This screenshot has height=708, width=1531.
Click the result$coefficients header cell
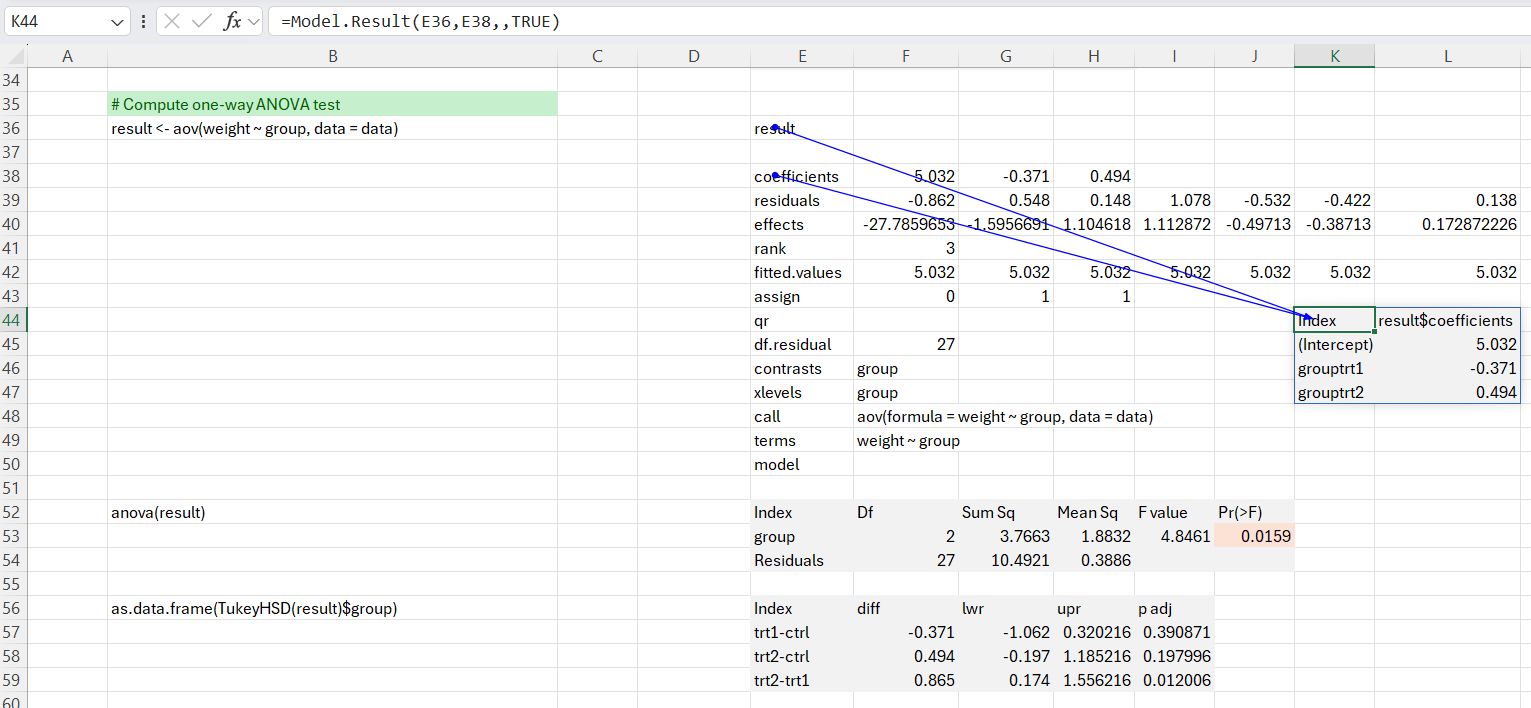pyautogui.click(x=1446, y=321)
